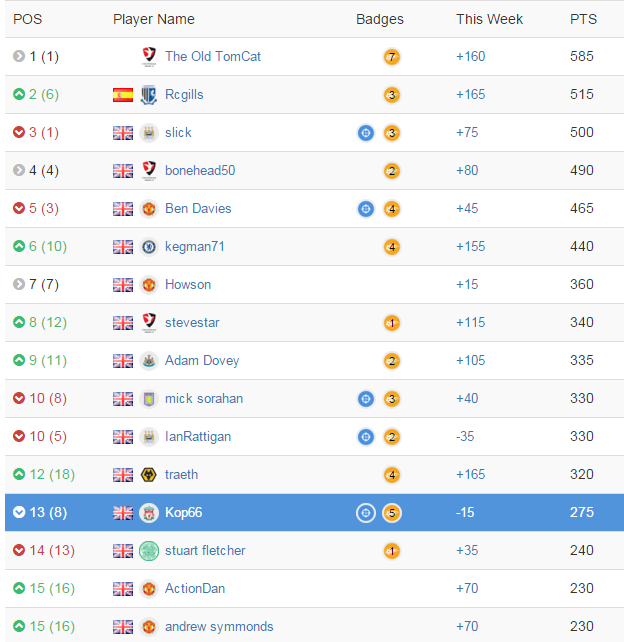Click the Chelsea crest next to kegman71

(x=149, y=246)
